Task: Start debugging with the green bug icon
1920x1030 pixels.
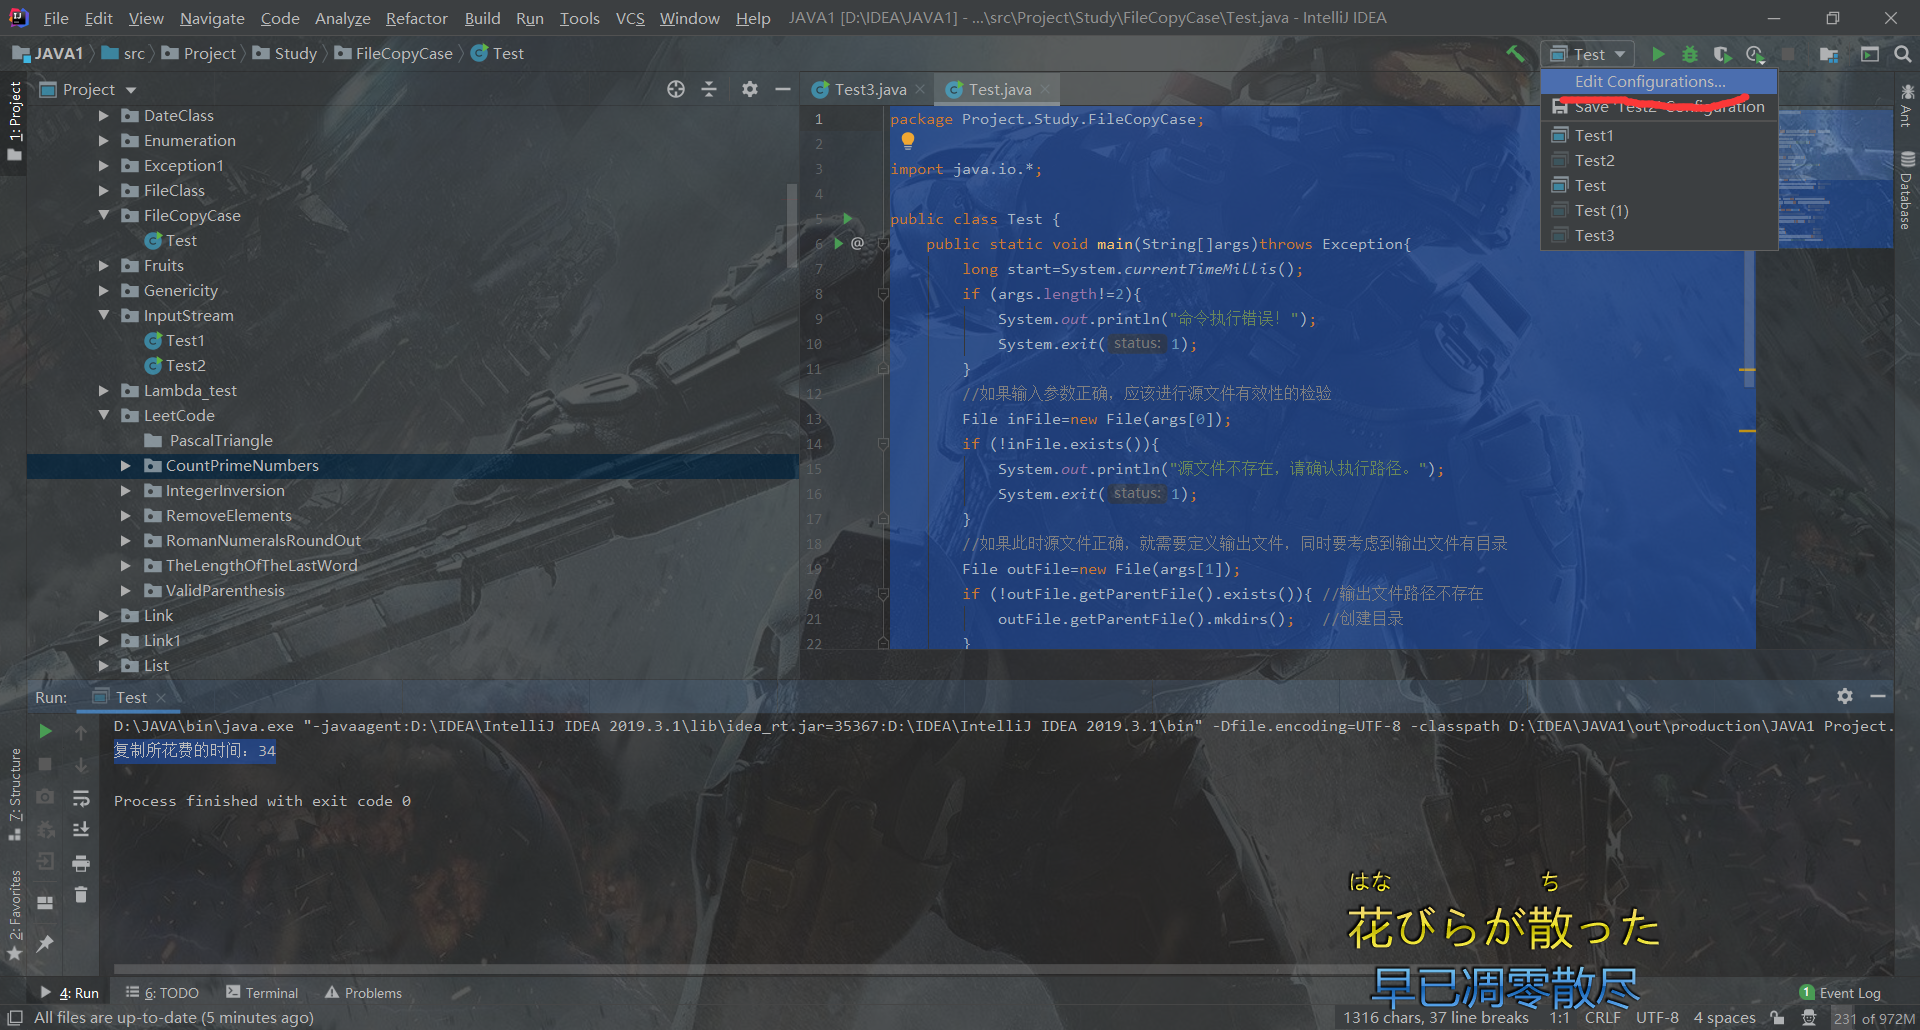Action: click(x=1690, y=54)
